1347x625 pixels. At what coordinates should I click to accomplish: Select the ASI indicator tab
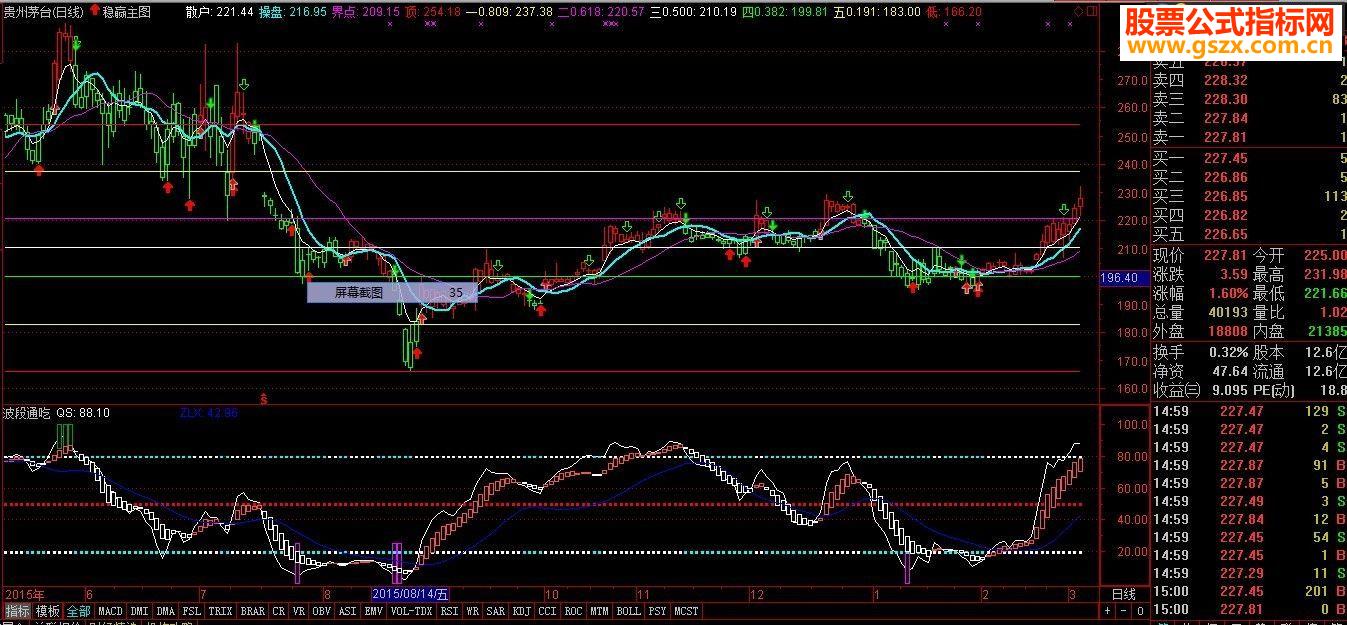[347, 610]
